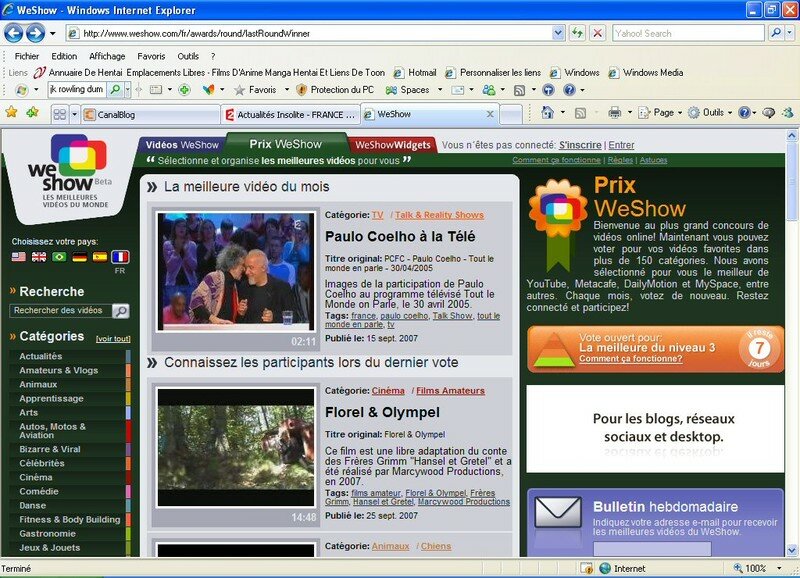Select the Spain flag
The image size is (800, 578).
(100, 257)
